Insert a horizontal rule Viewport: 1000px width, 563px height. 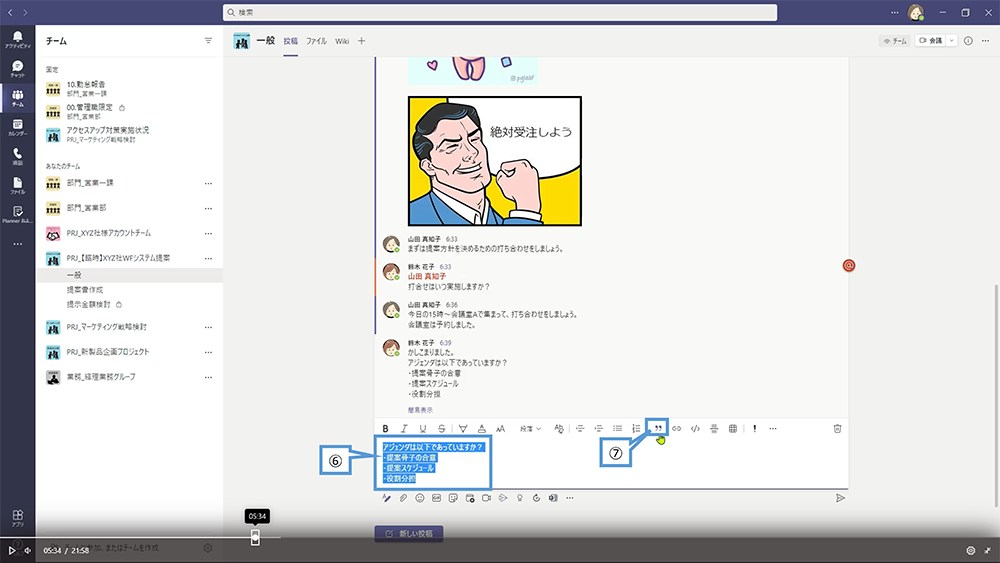(714, 428)
